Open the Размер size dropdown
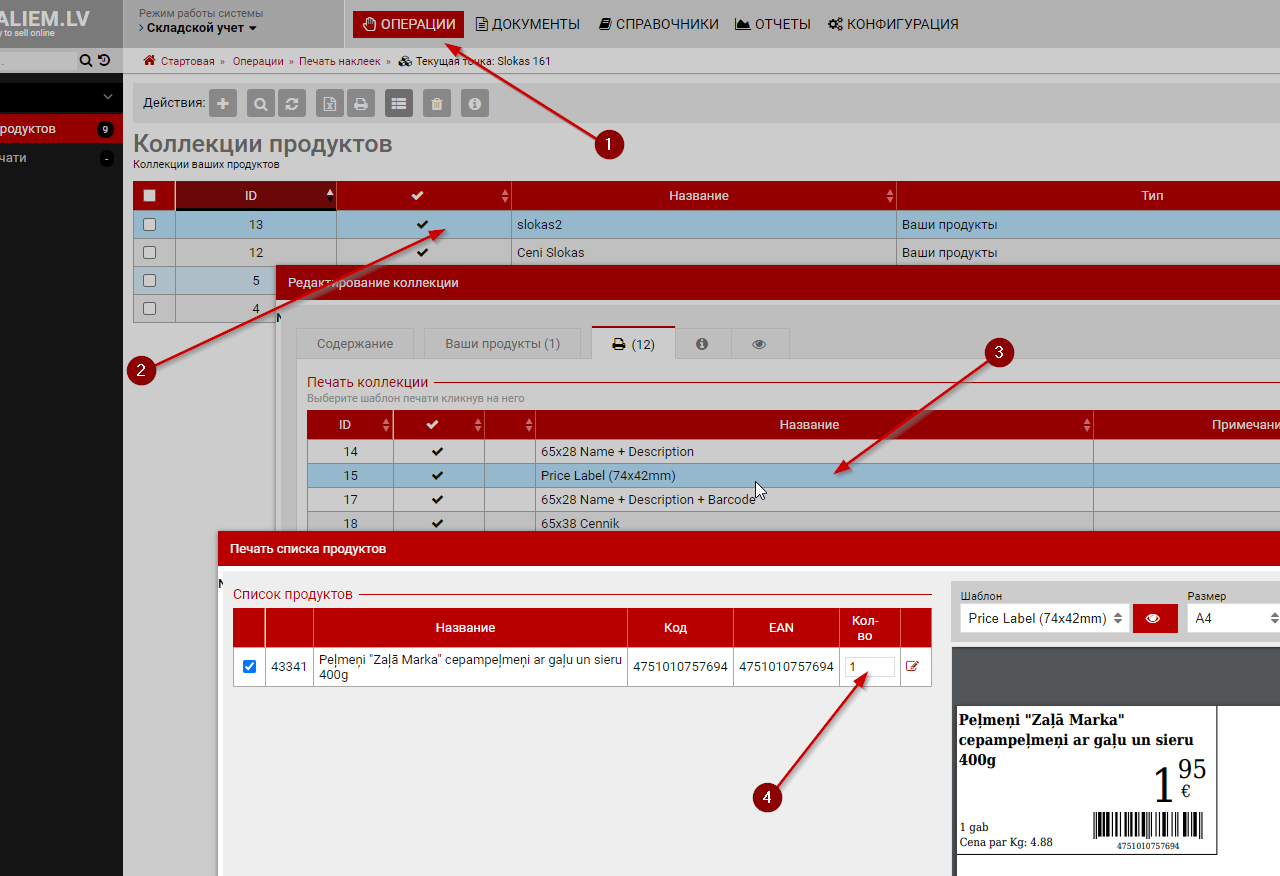1280x876 pixels. 1232,618
